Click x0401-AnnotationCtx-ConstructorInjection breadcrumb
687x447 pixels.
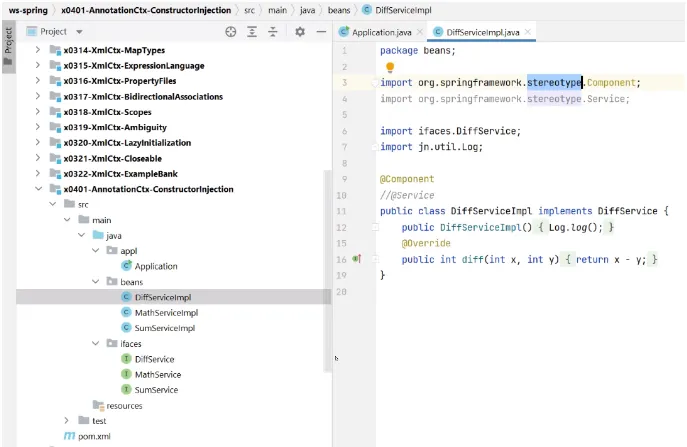coord(146,10)
